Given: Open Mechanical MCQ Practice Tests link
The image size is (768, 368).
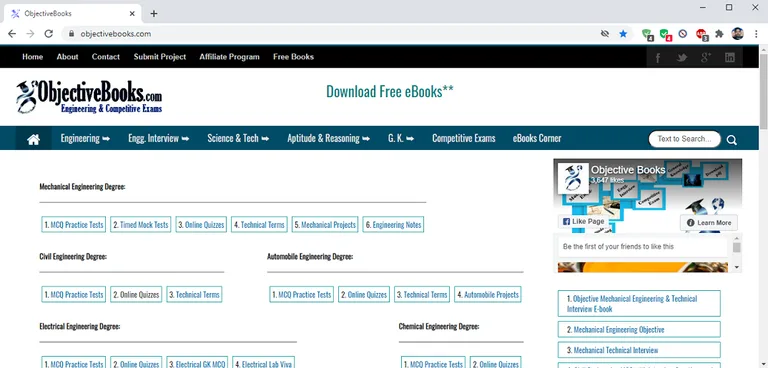Looking at the screenshot, I should pyautogui.click(x=73, y=225).
